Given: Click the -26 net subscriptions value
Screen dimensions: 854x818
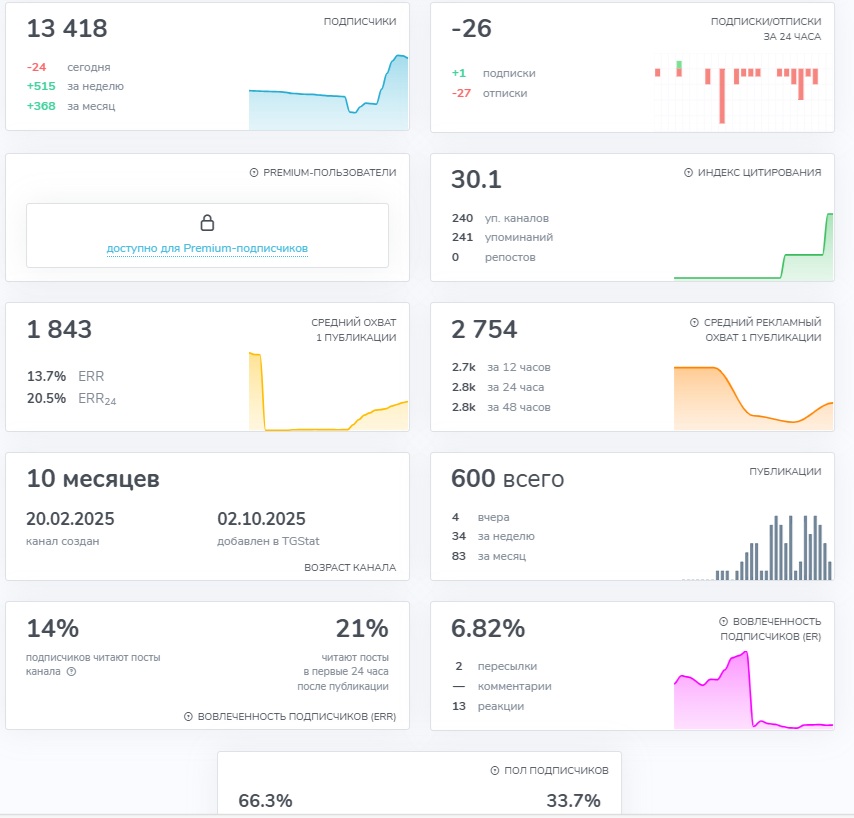Looking at the screenshot, I should pos(472,28).
